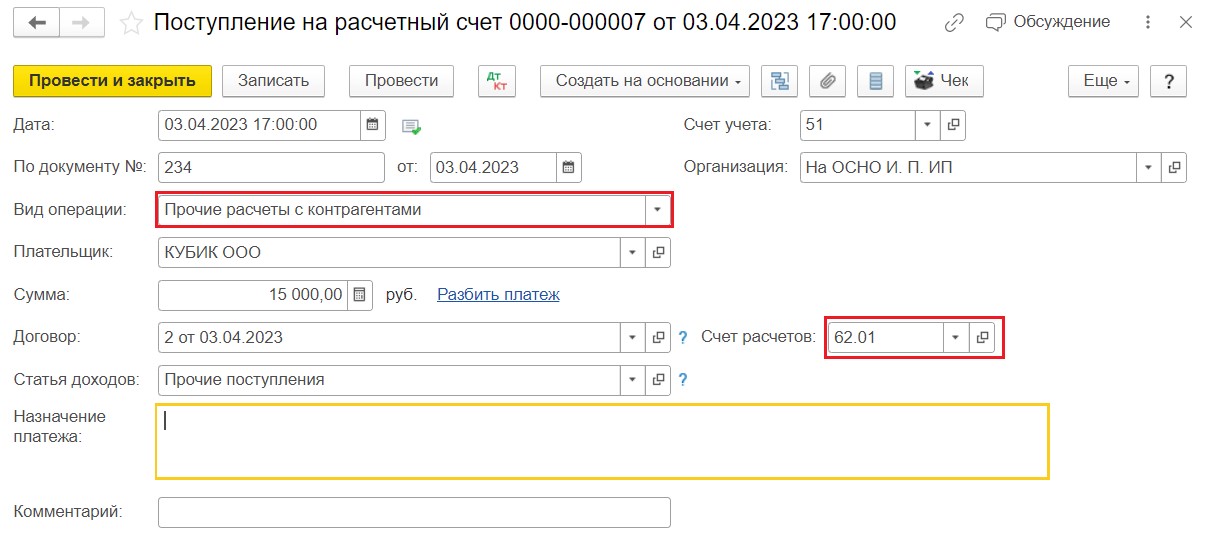Expand the Счет расчетов dropdown

point(955,338)
